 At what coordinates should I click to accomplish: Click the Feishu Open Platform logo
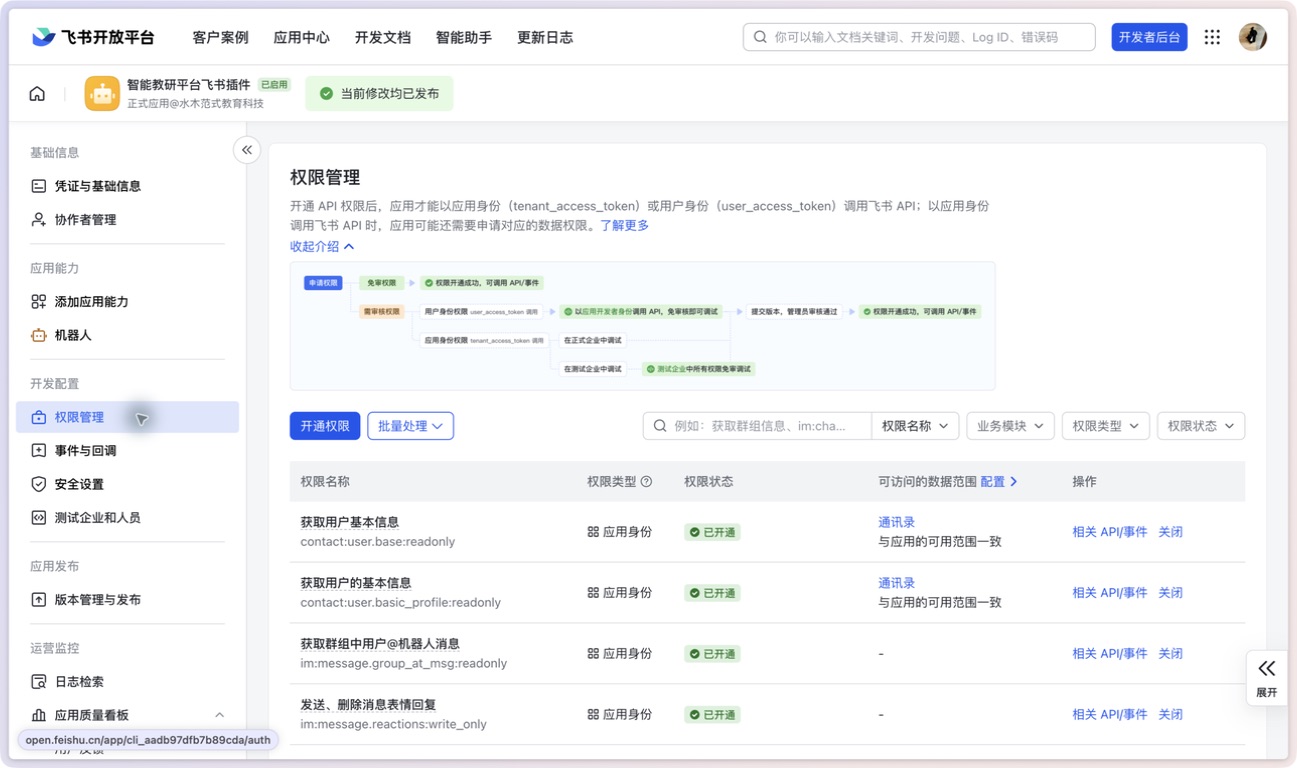(x=93, y=37)
